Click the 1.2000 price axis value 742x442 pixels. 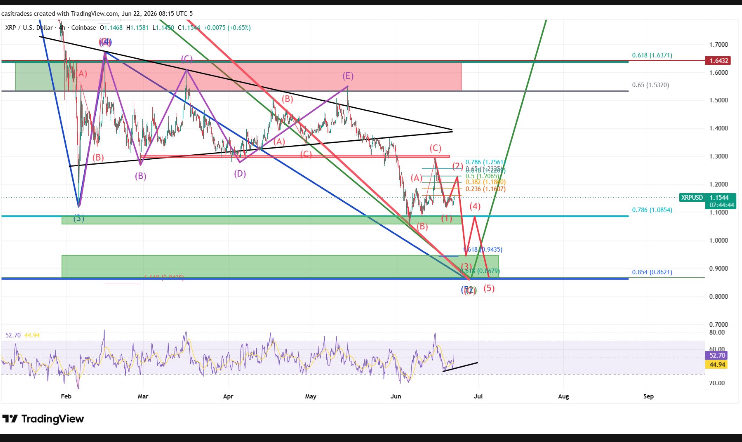click(718, 185)
